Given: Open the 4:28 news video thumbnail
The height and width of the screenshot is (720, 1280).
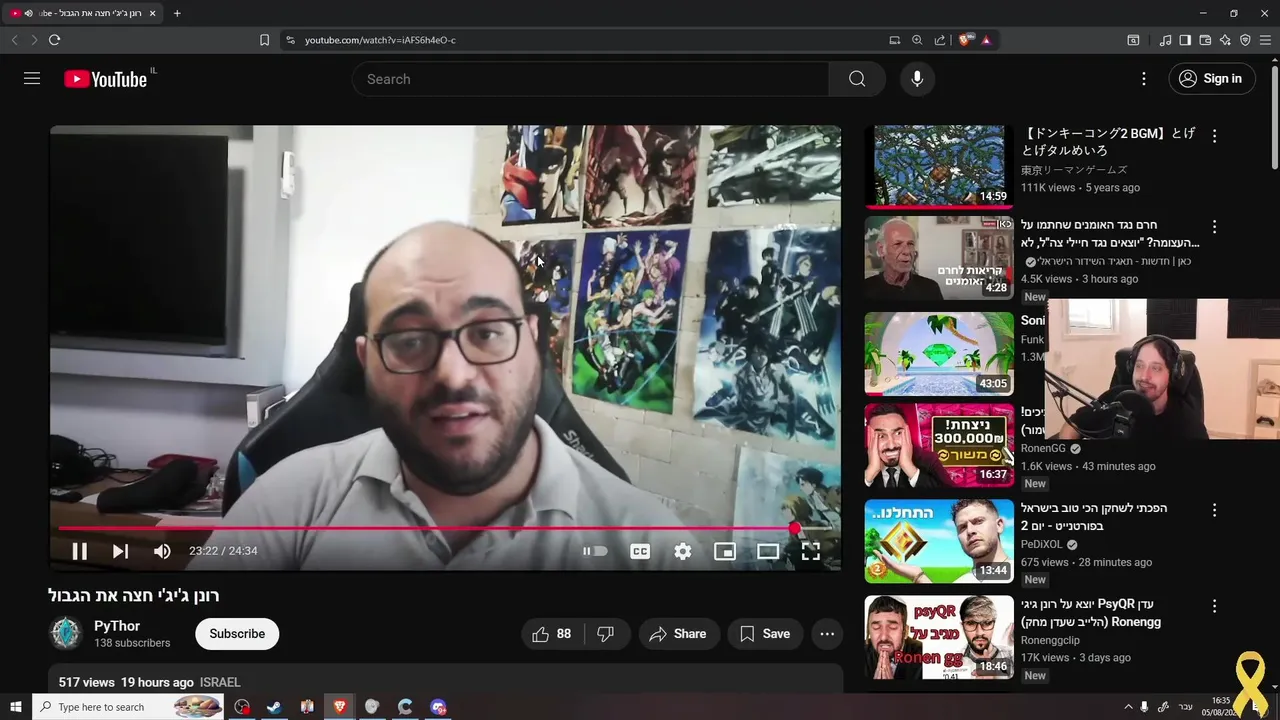Looking at the screenshot, I should [939, 258].
